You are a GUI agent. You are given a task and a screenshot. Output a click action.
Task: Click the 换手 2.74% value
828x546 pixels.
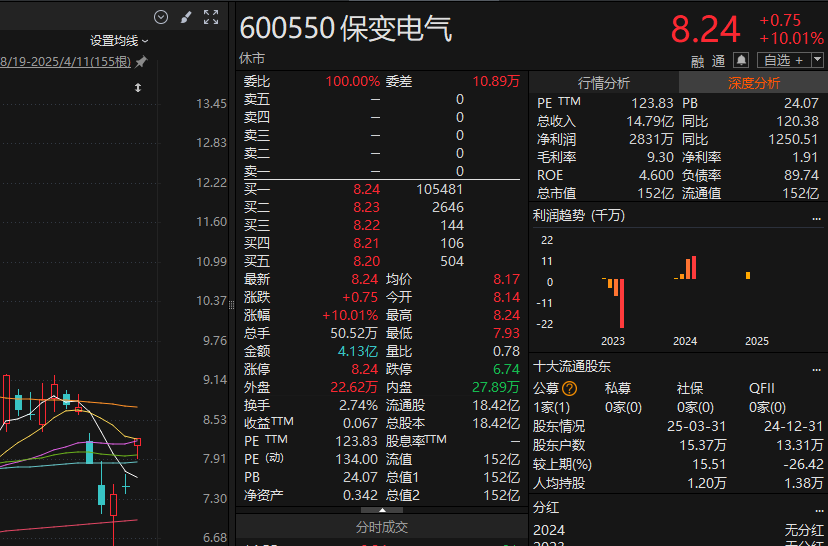tap(358, 405)
